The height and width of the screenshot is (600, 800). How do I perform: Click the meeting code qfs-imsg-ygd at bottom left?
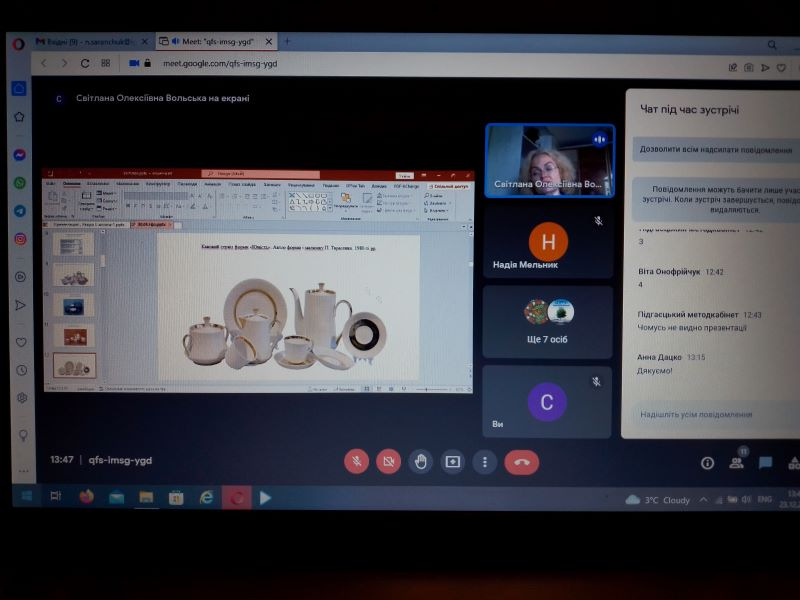click(x=120, y=460)
